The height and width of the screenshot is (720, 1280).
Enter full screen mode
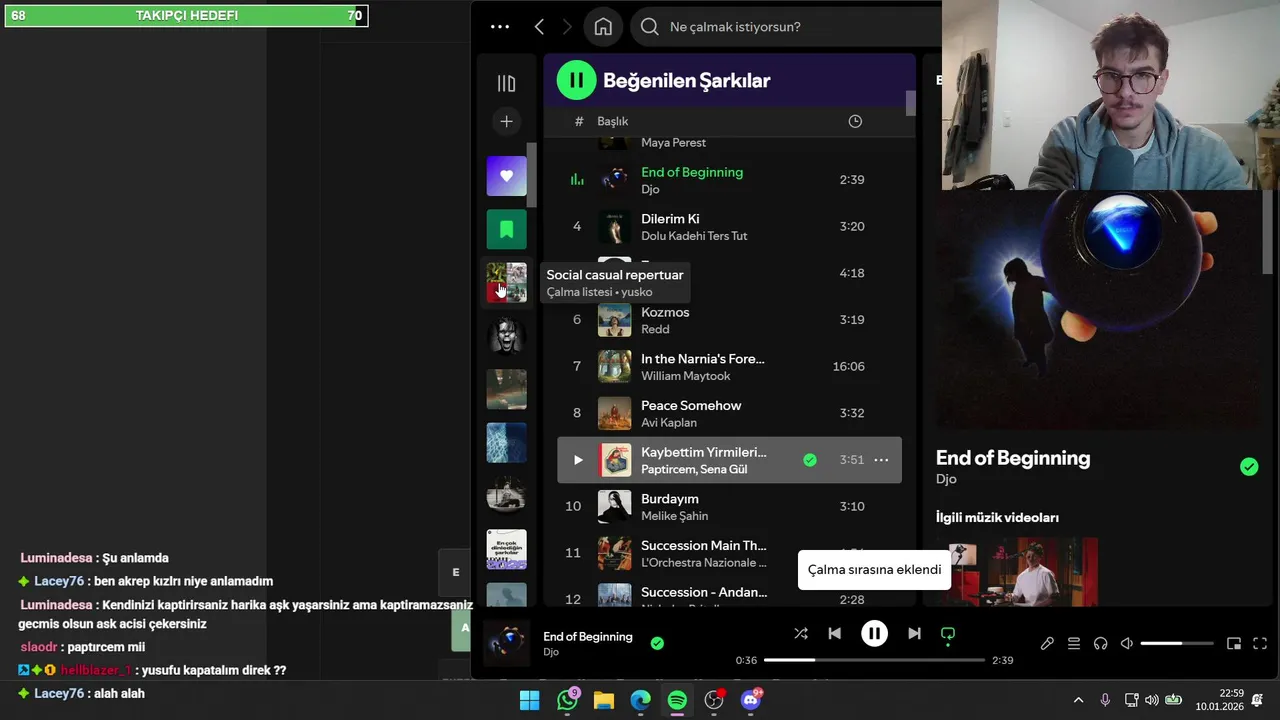coord(1260,644)
